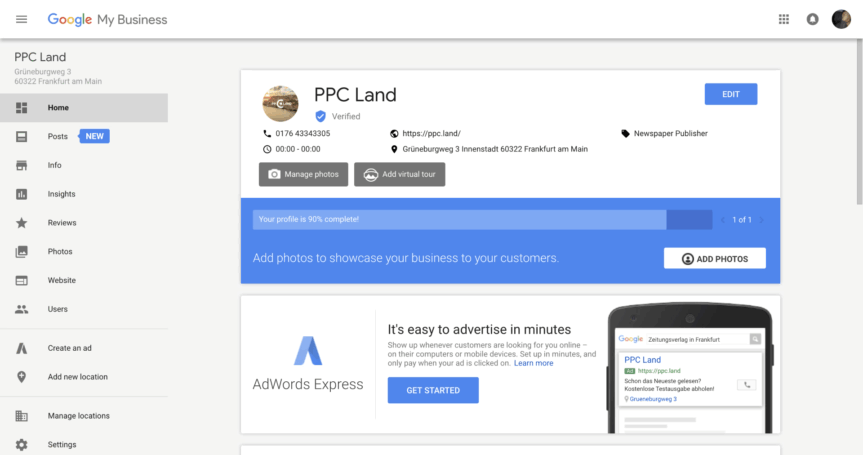Click the Website layout icon

pyautogui.click(x=21, y=281)
